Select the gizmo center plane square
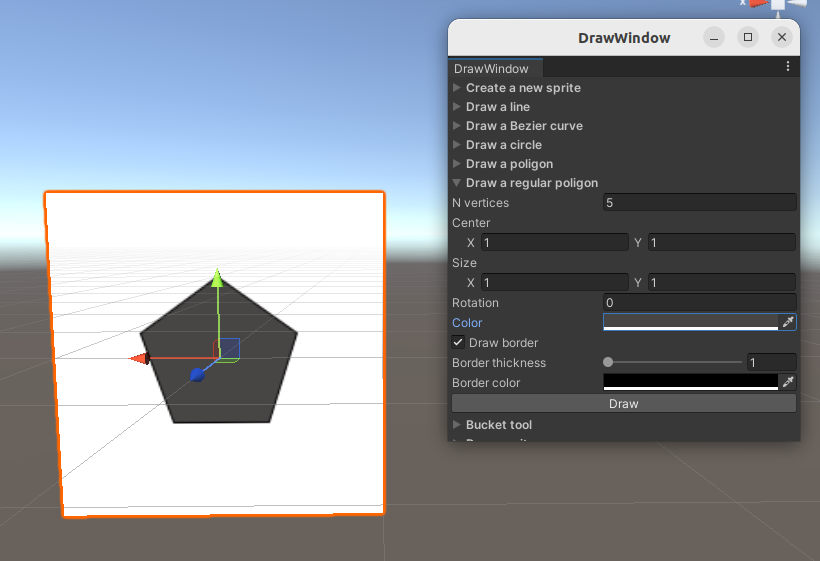This screenshot has height=561, width=820. point(229,348)
